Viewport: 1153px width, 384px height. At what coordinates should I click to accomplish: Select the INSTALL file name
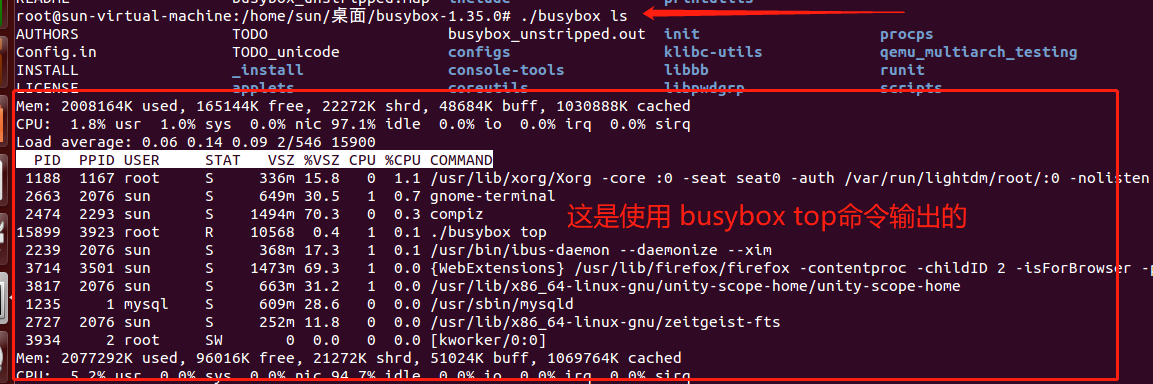(x=47, y=71)
